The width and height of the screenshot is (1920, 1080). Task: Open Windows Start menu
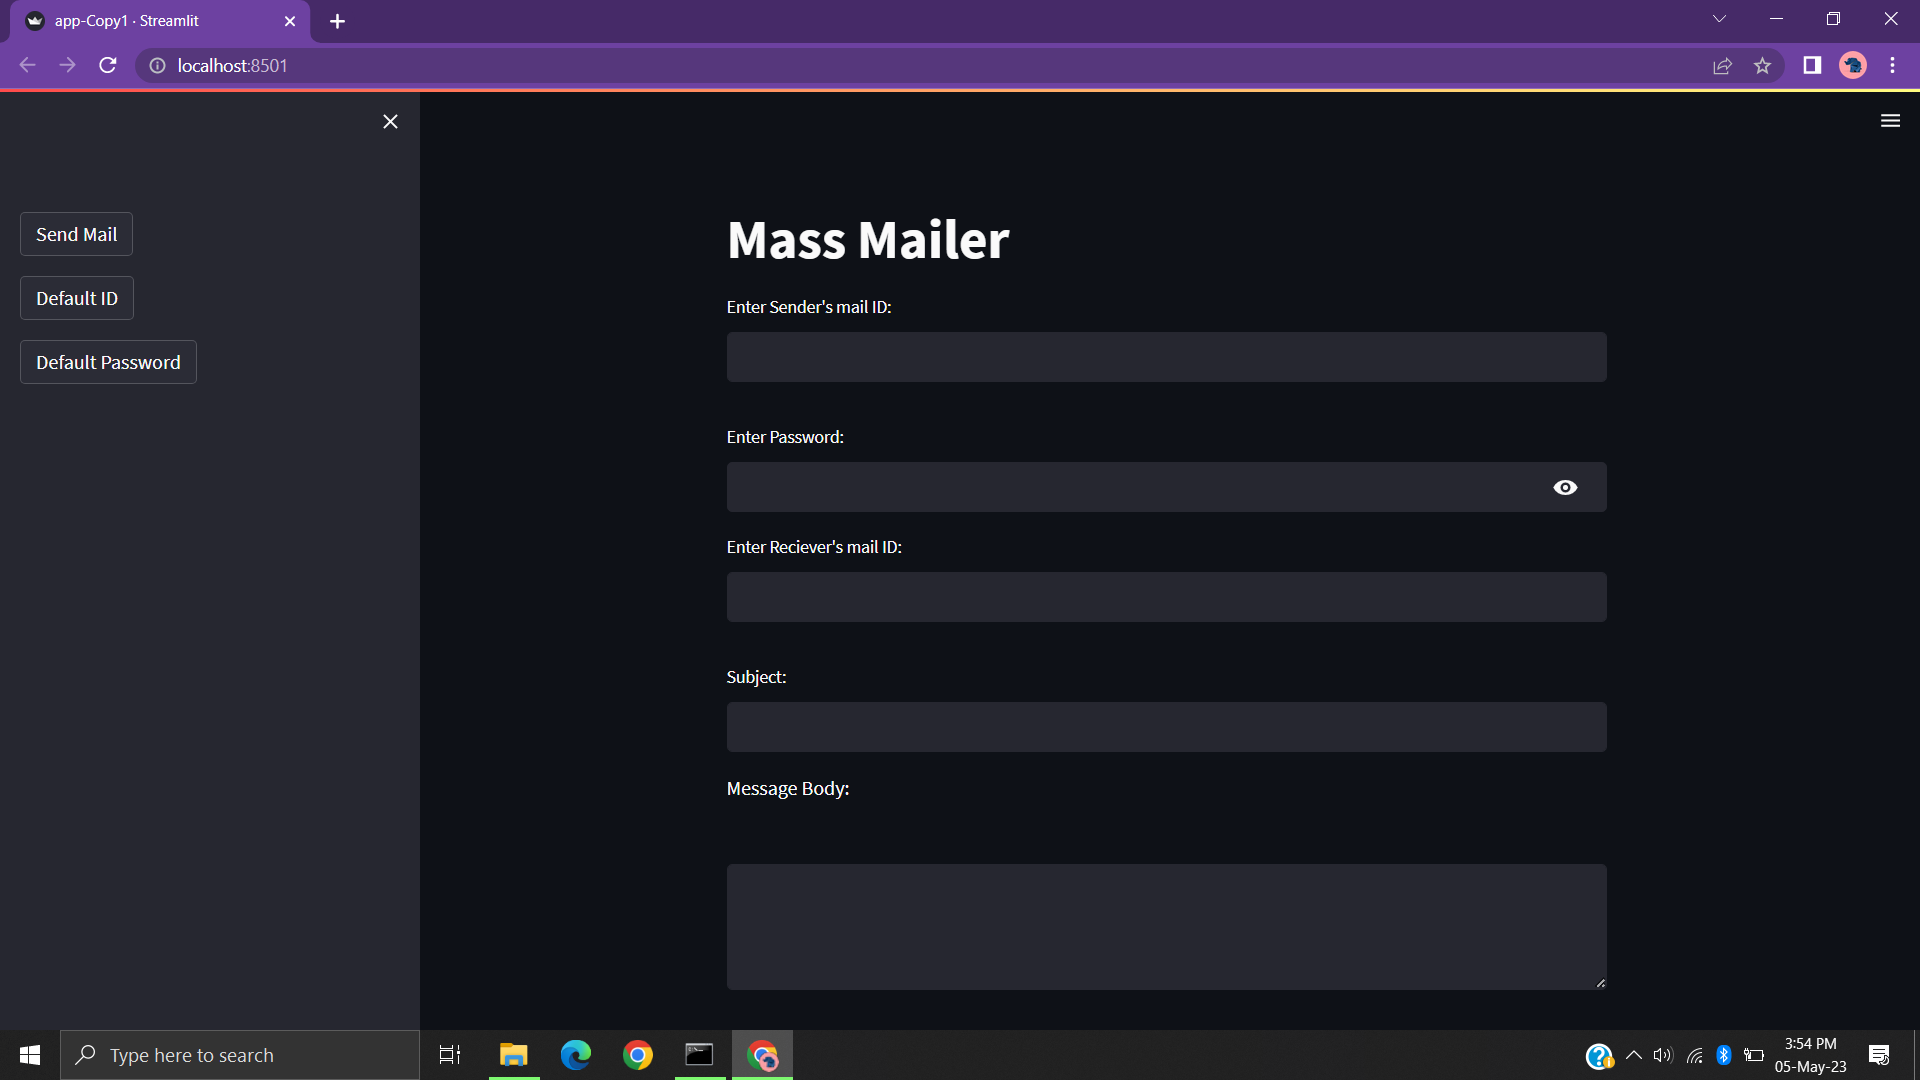coord(30,1055)
